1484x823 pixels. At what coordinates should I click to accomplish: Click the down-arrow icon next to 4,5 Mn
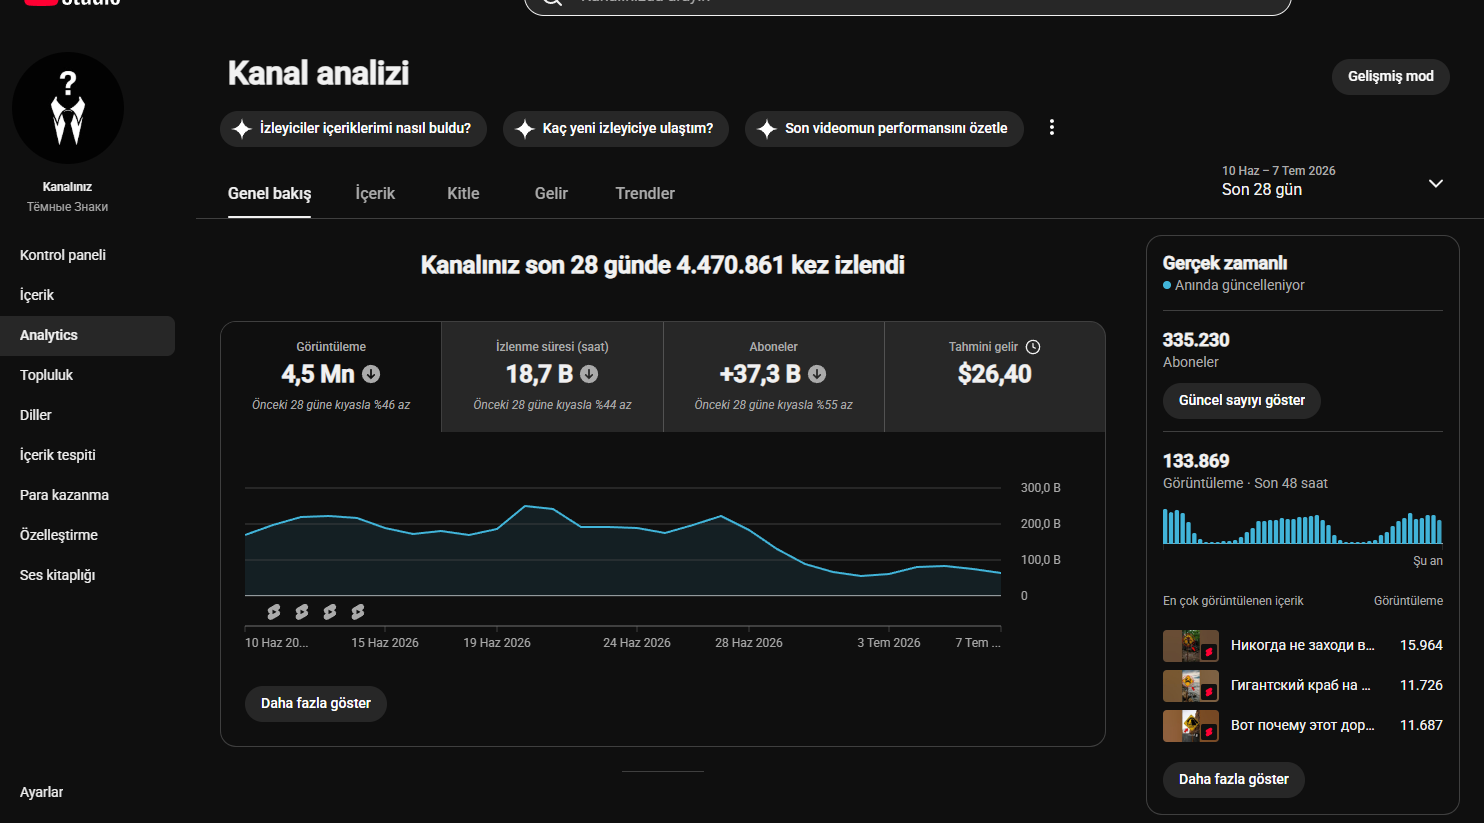[371, 374]
